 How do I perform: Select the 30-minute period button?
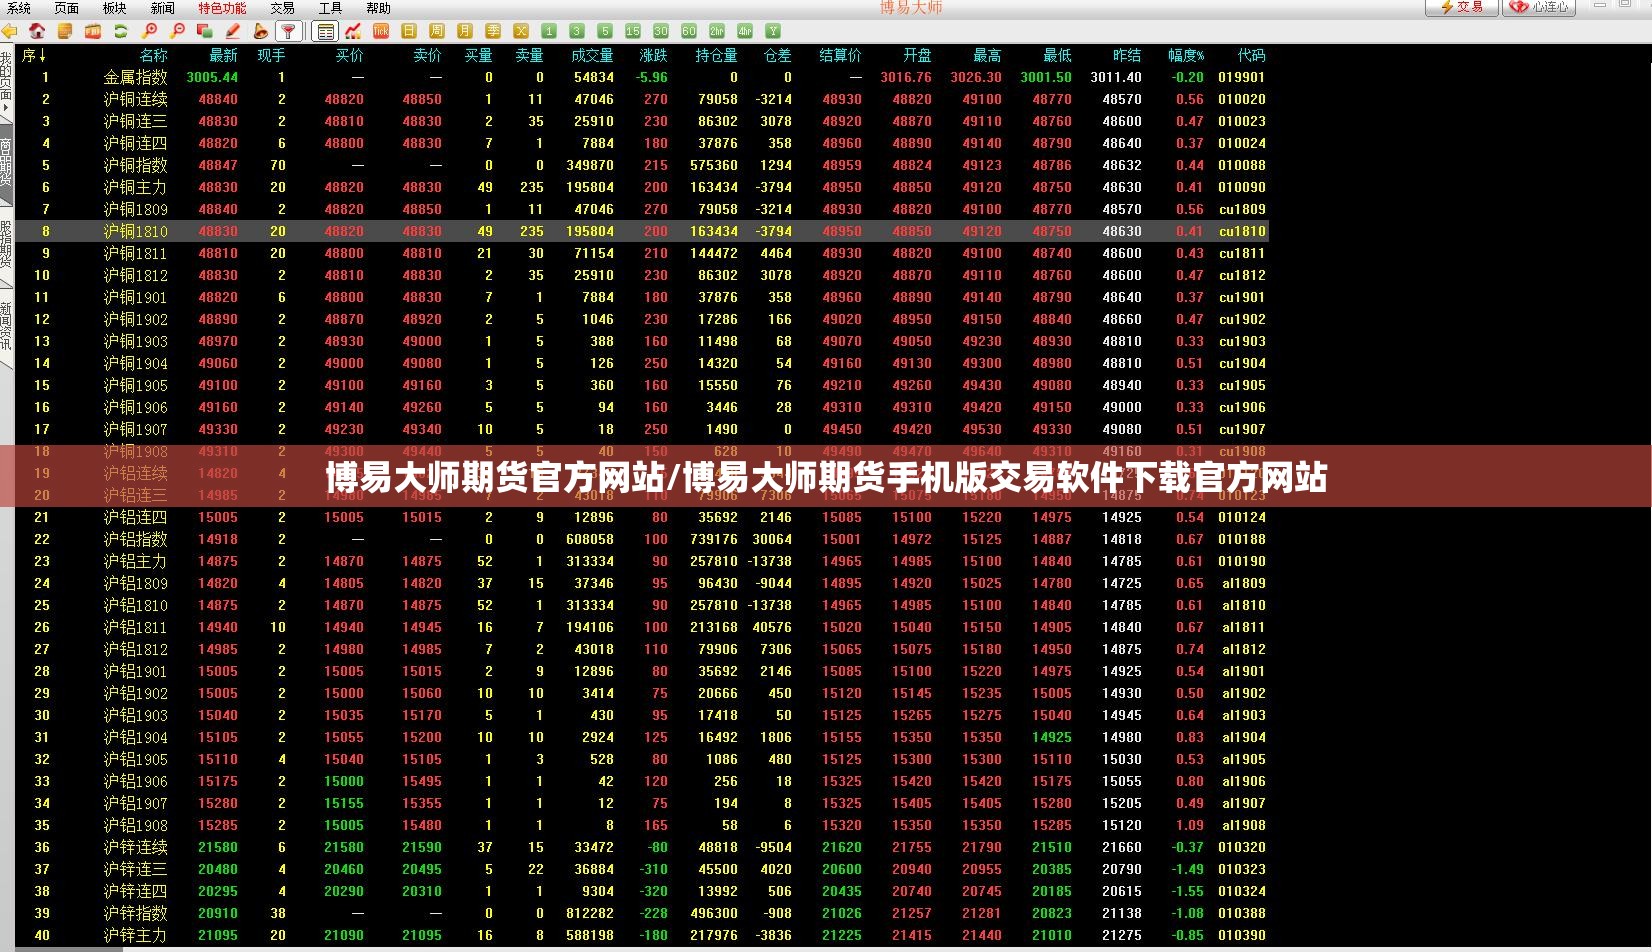(661, 31)
